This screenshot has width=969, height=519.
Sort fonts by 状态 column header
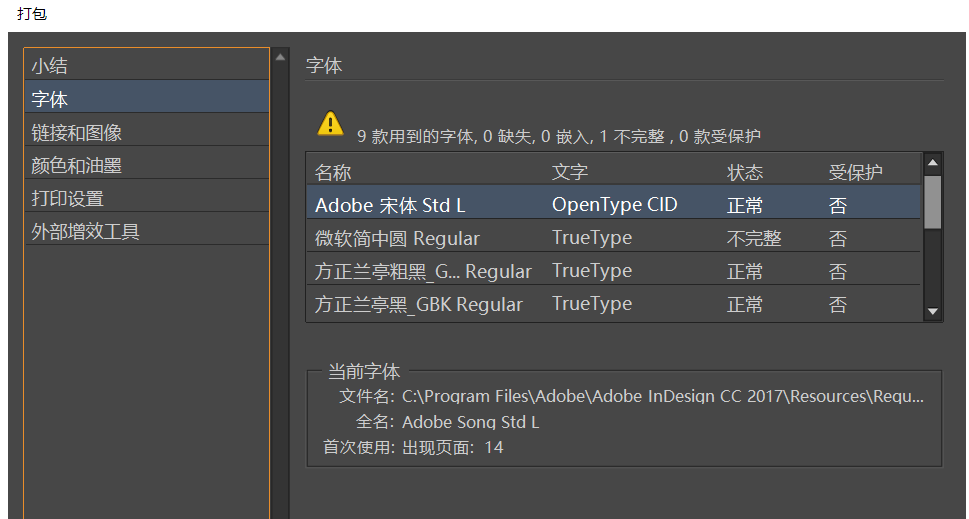pyautogui.click(x=745, y=172)
